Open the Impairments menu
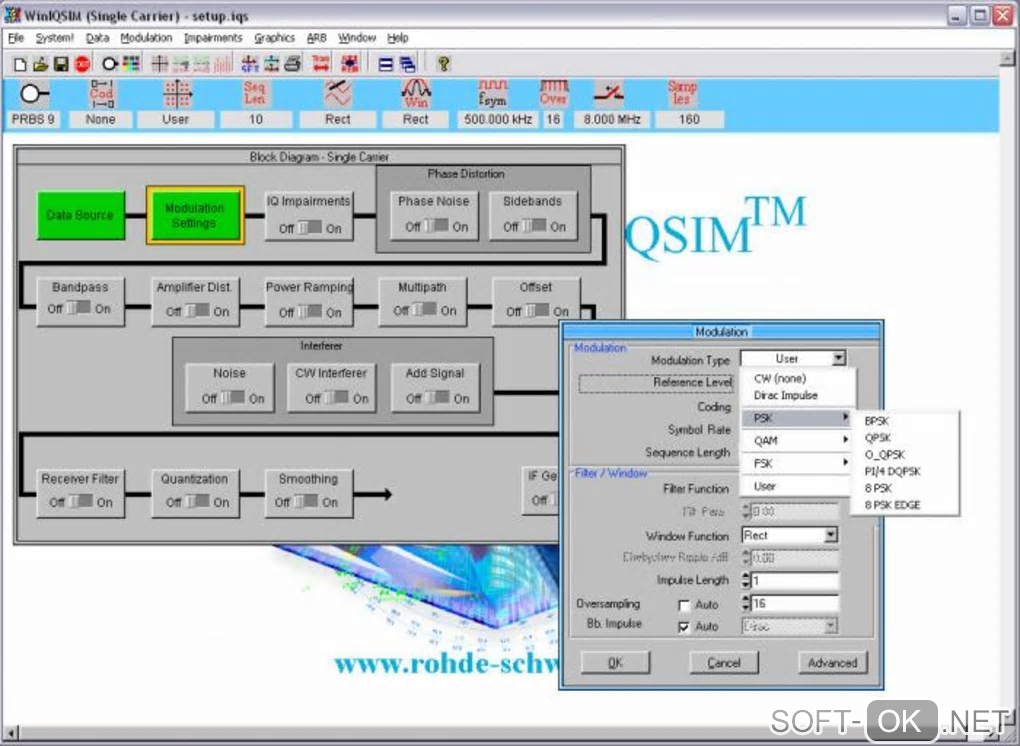The height and width of the screenshot is (746, 1020). pyautogui.click(x=213, y=38)
